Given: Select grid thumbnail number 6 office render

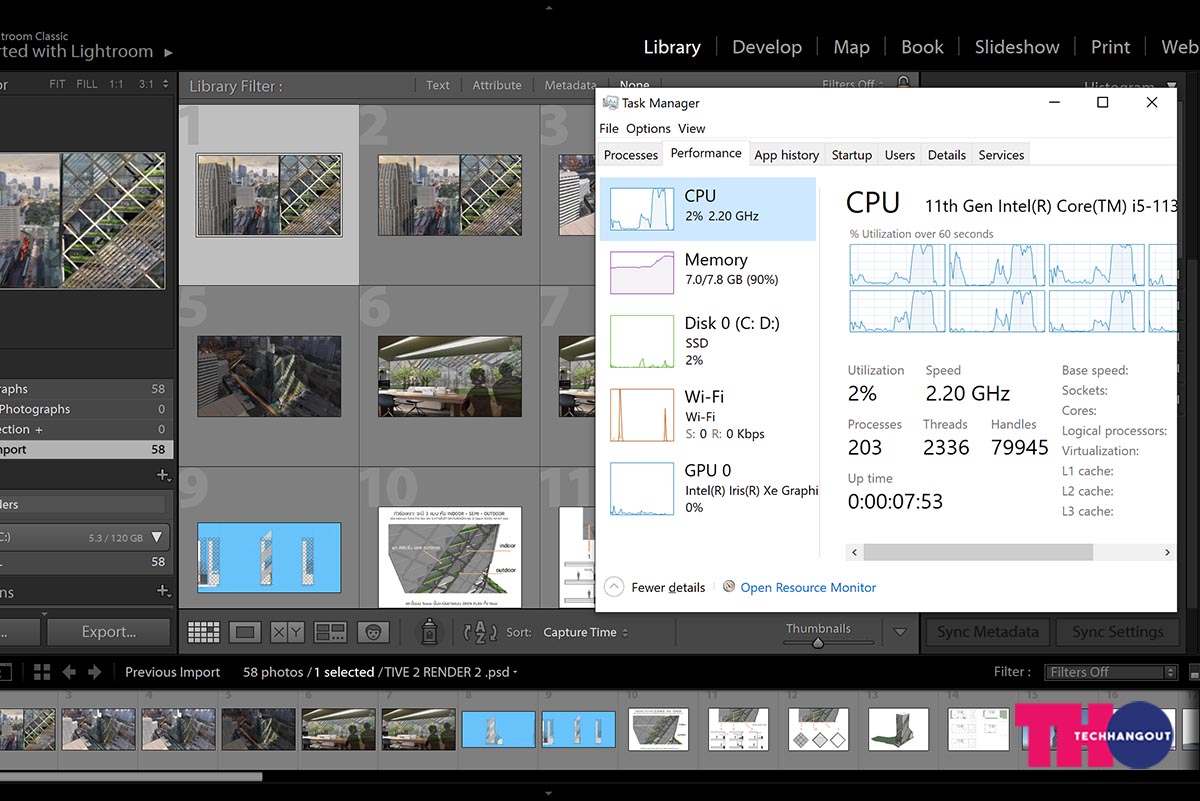Looking at the screenshot, I should [450, 376].
